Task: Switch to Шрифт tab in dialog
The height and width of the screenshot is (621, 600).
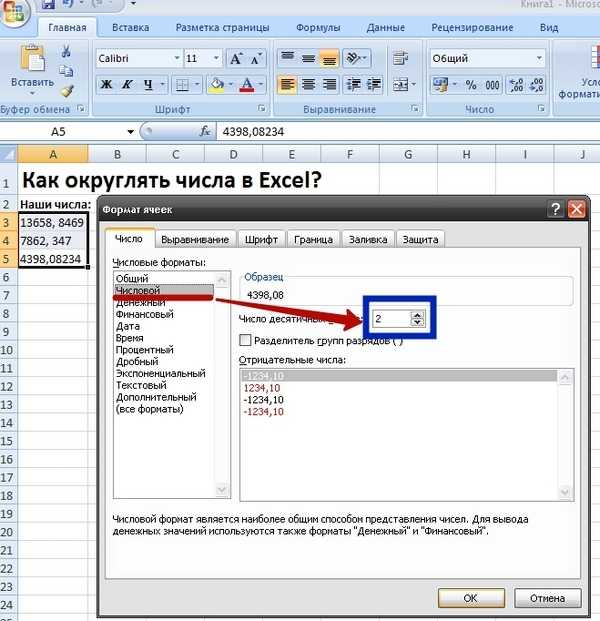Action: coord(261,240)
